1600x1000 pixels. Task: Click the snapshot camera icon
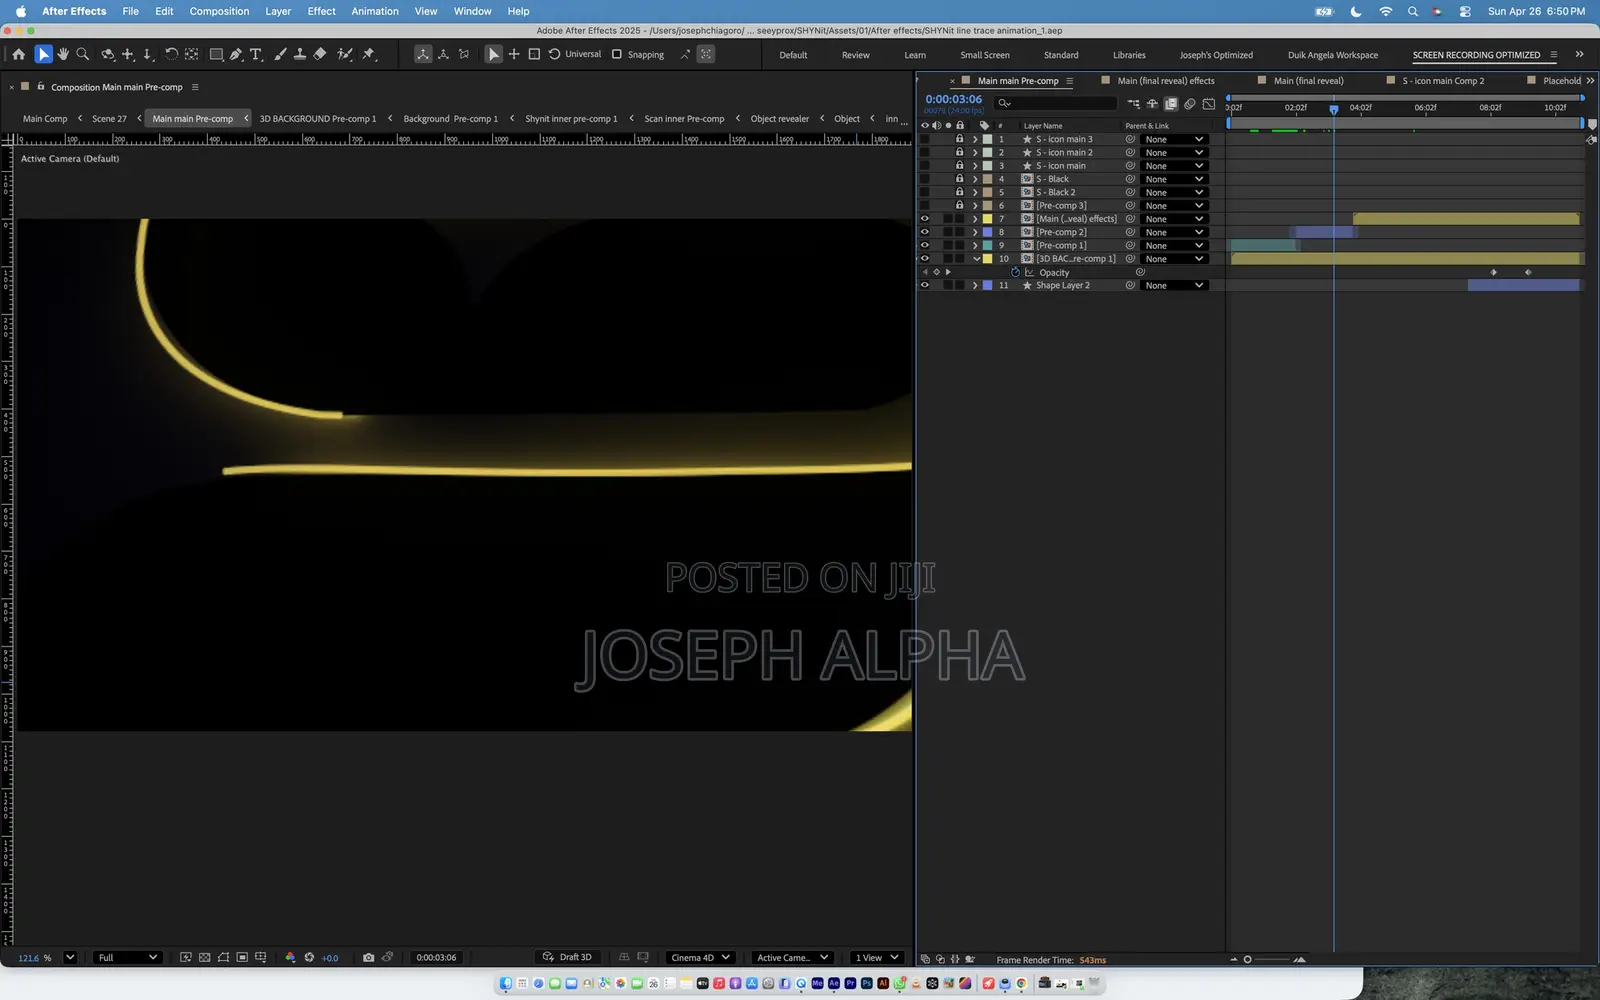point(368,957)
